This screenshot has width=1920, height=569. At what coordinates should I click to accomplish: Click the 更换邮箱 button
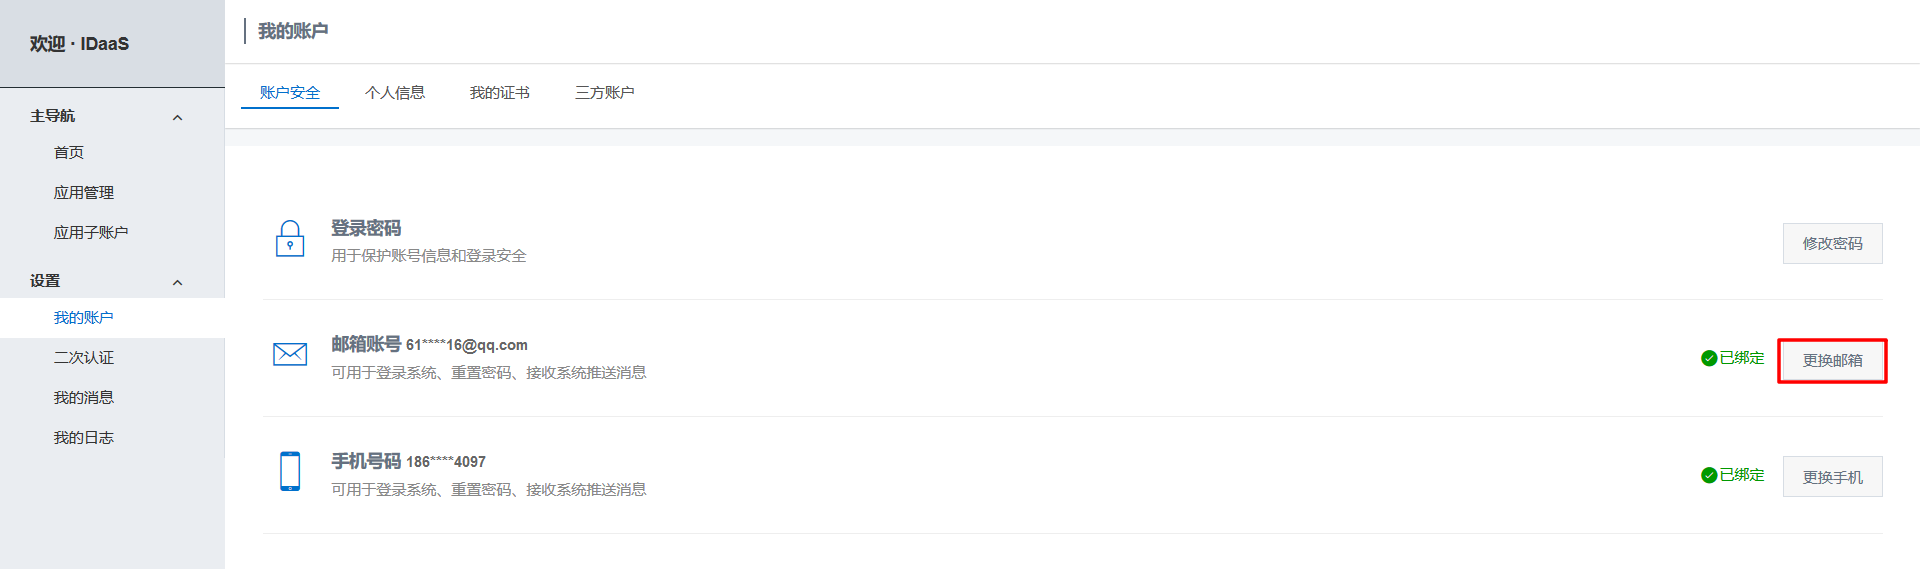(1832, 360)
